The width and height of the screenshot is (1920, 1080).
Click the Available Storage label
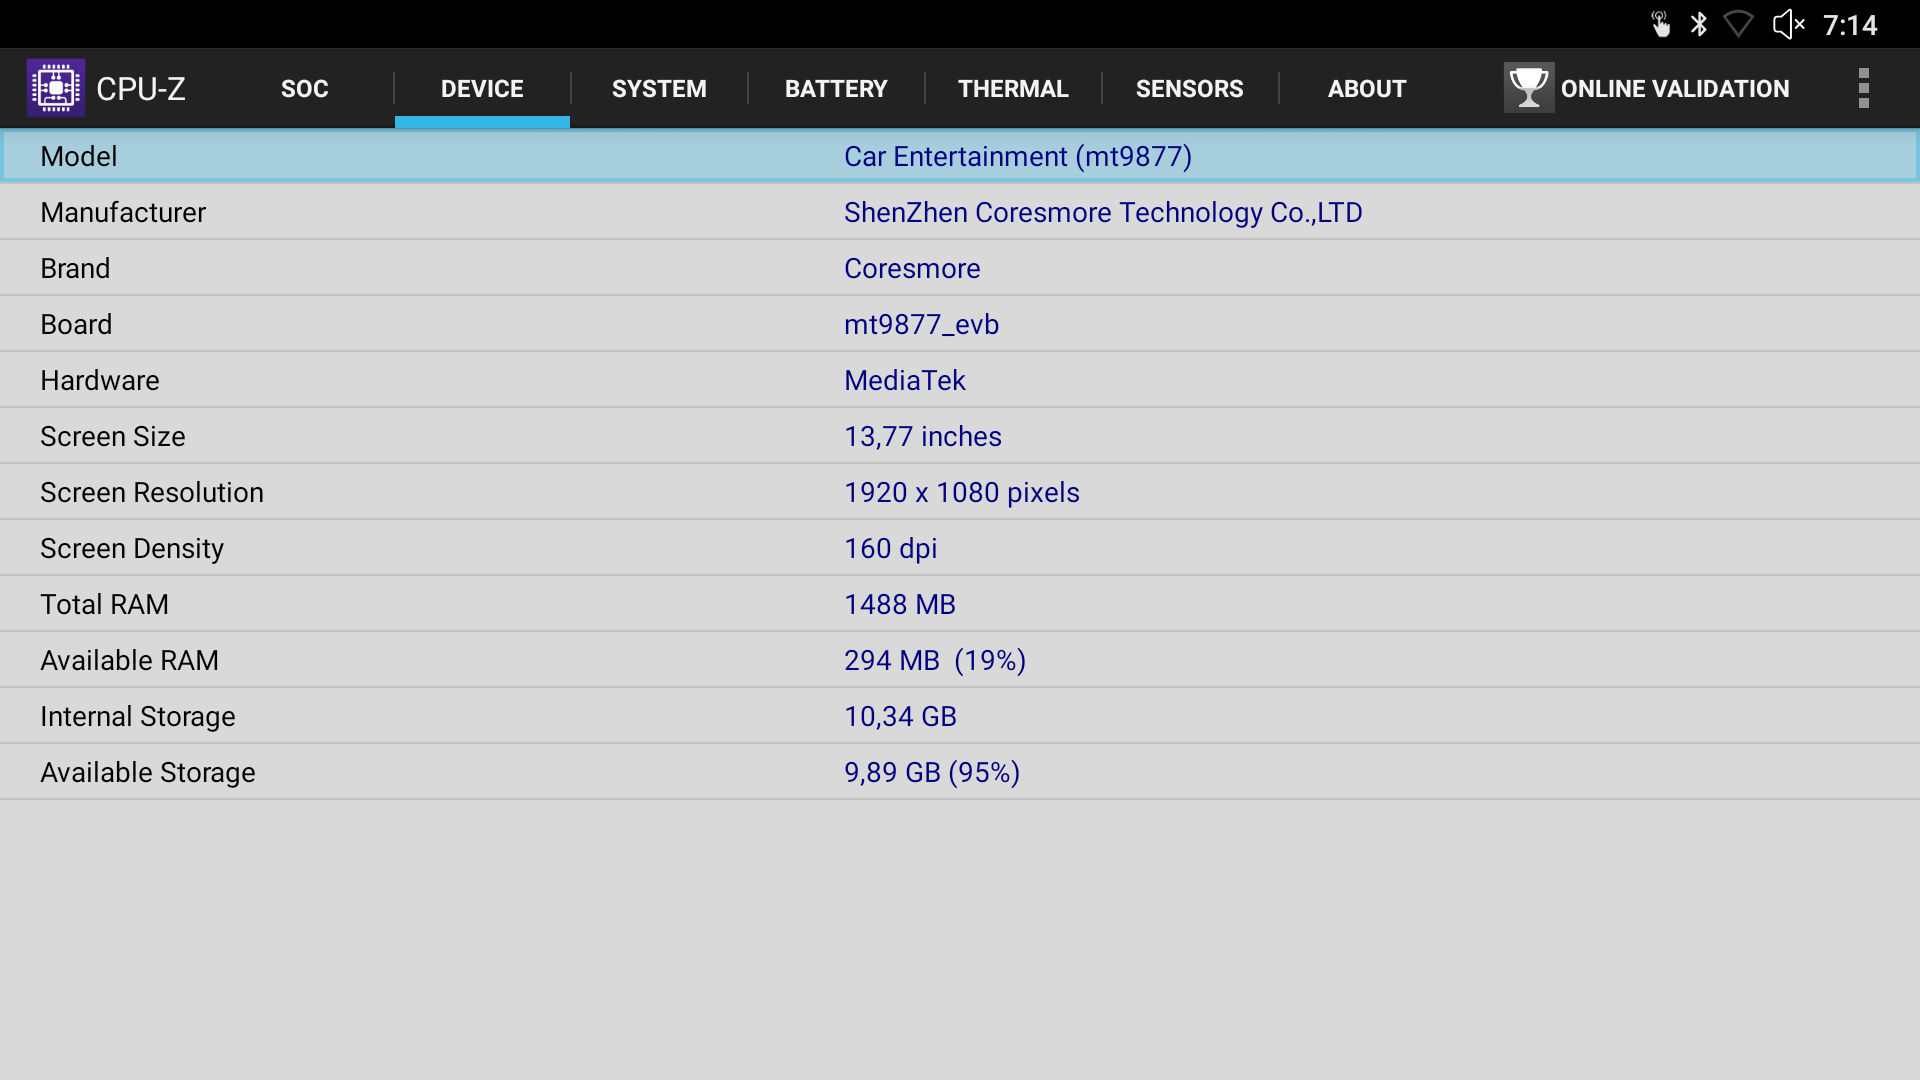coord(148,773)
